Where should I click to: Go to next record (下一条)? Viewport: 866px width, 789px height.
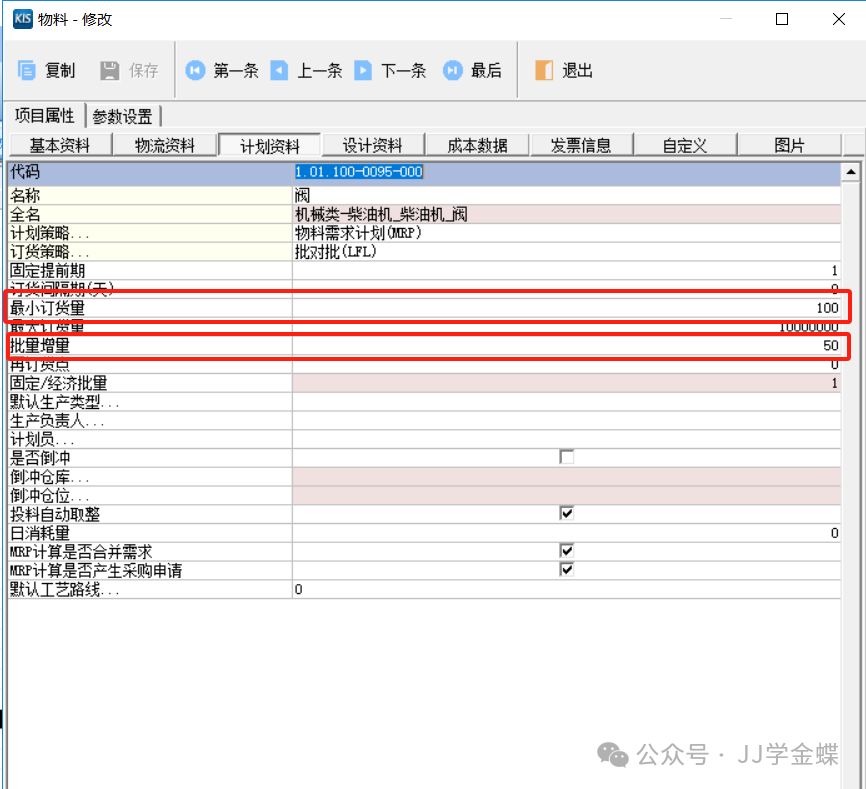click(x=364, y=70)
